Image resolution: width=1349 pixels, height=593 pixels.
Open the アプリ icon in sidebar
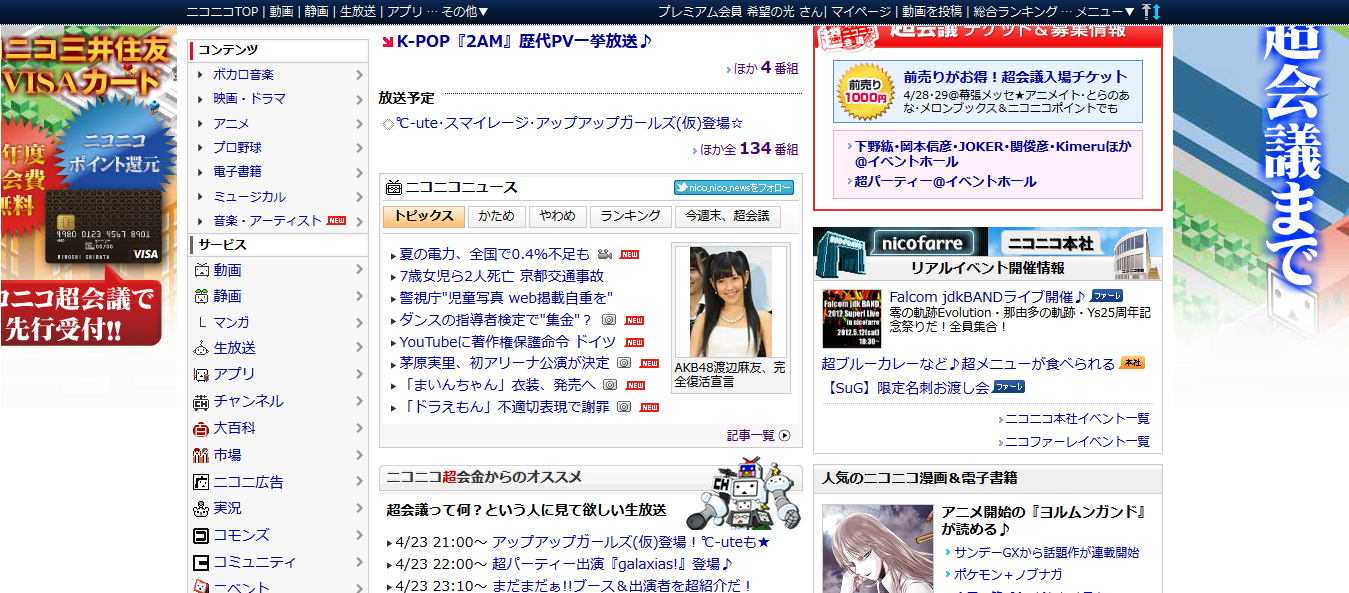201,374
